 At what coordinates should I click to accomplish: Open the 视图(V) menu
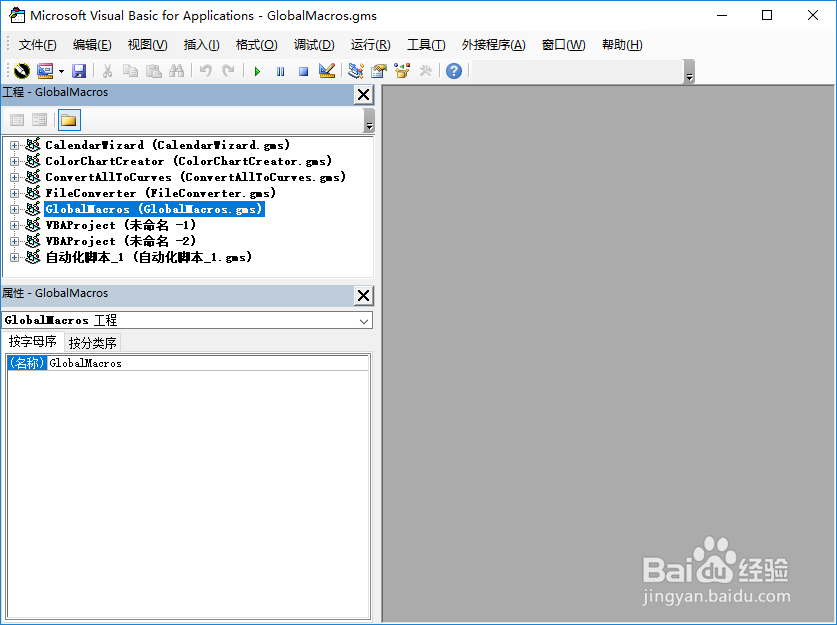pos(147,45)
